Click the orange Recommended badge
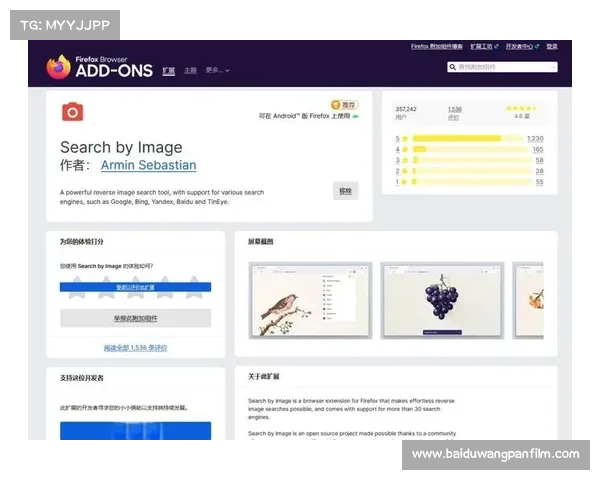 click(343, 104)
